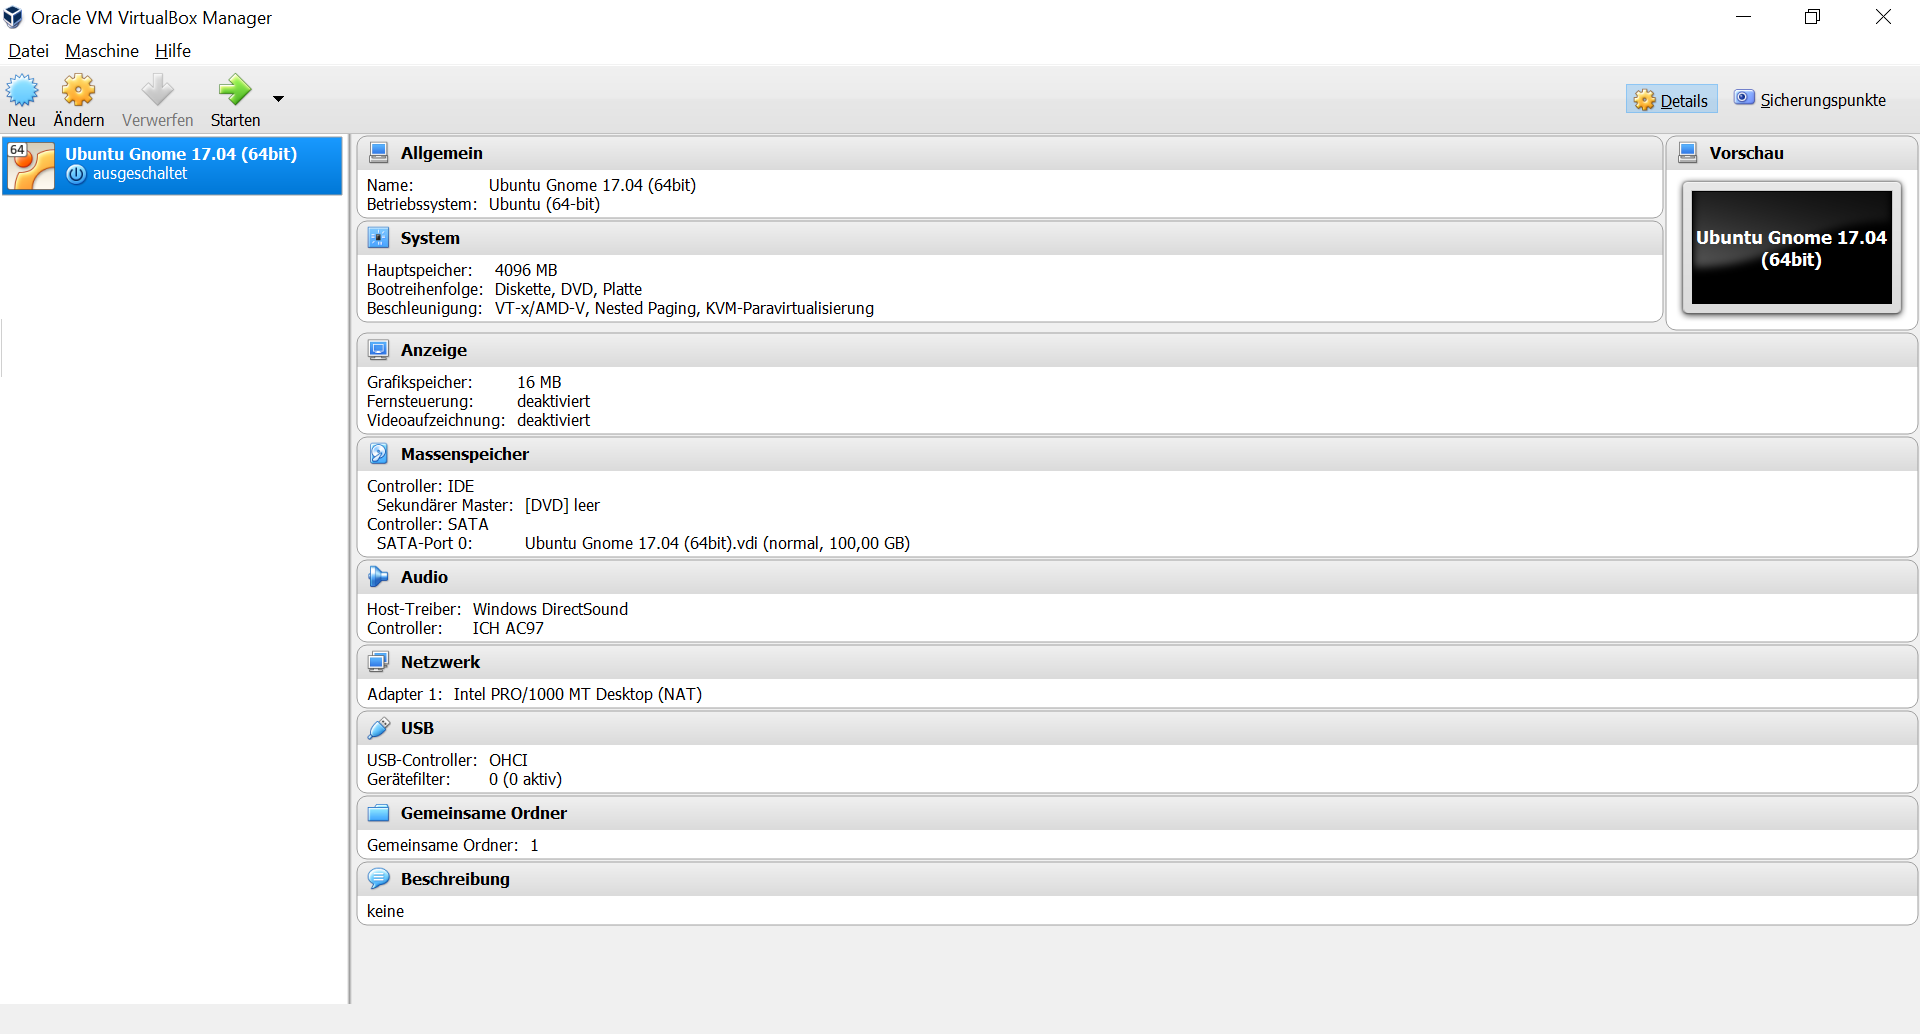Click the Ubuntu 64 OS icon in VM list
Viewport: 1920px width, 1034px height.
click(x=31, y=165)
